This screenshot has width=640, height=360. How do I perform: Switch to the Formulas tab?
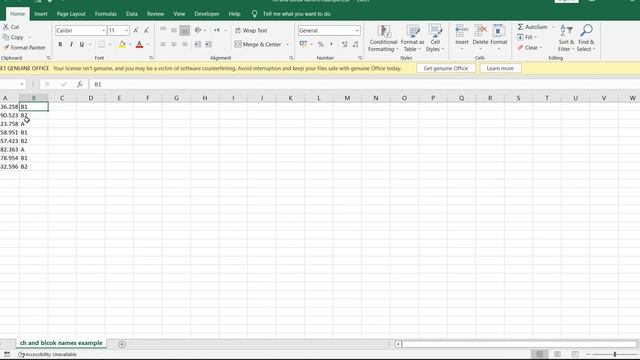[106, 14]
